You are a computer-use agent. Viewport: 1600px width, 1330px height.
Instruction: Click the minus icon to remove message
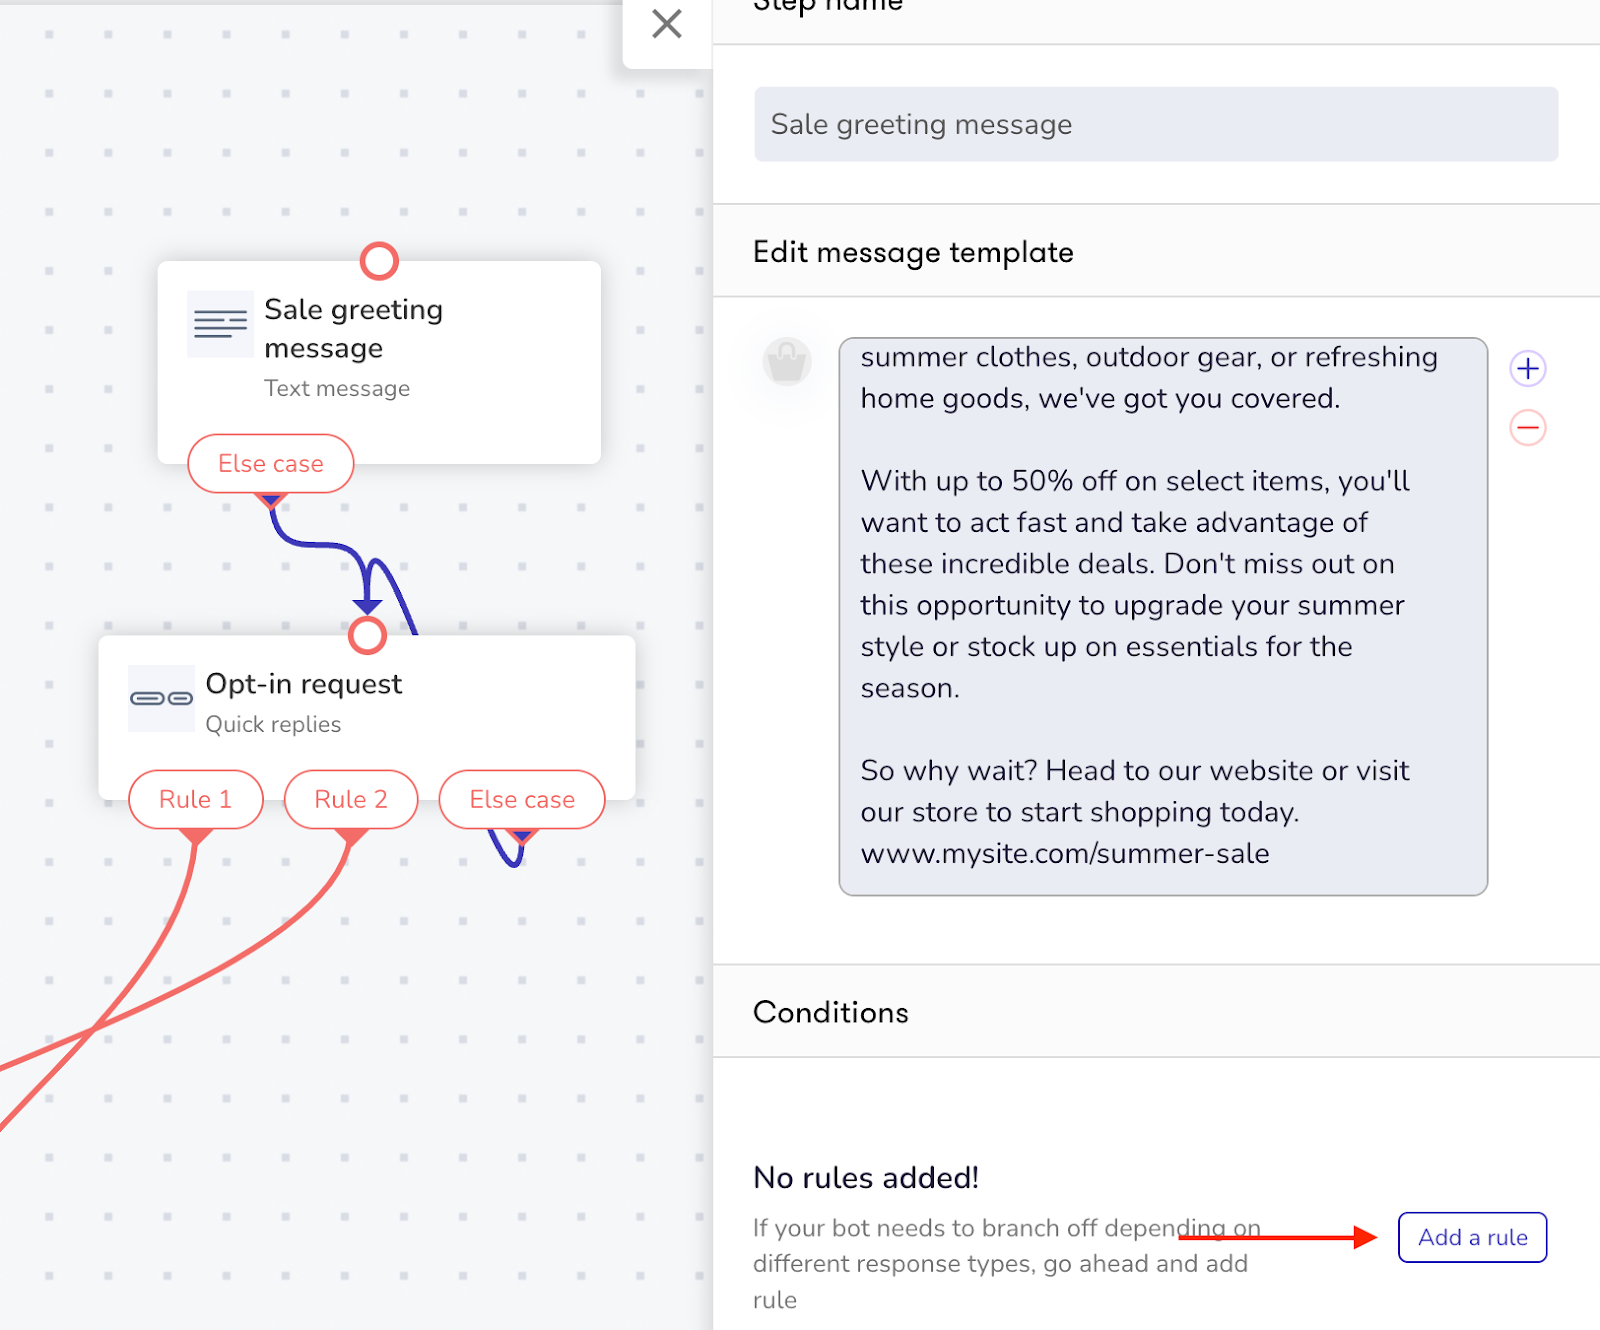click(1527, 428)
